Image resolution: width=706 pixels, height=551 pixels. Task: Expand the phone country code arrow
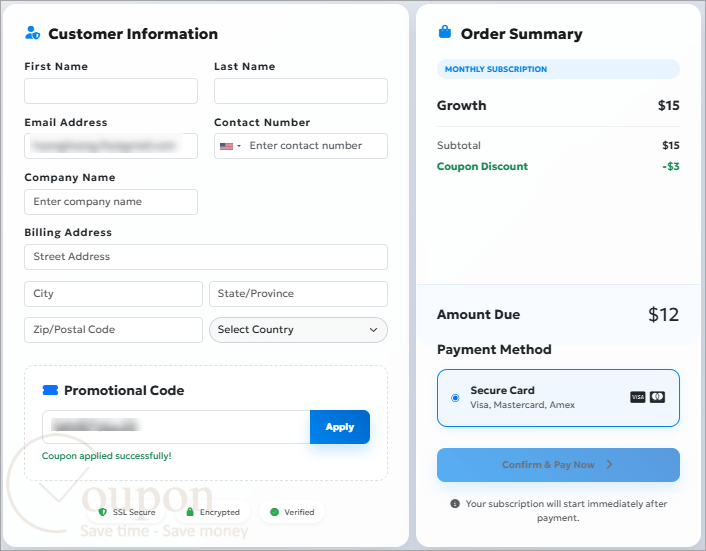tap(239, 146)
